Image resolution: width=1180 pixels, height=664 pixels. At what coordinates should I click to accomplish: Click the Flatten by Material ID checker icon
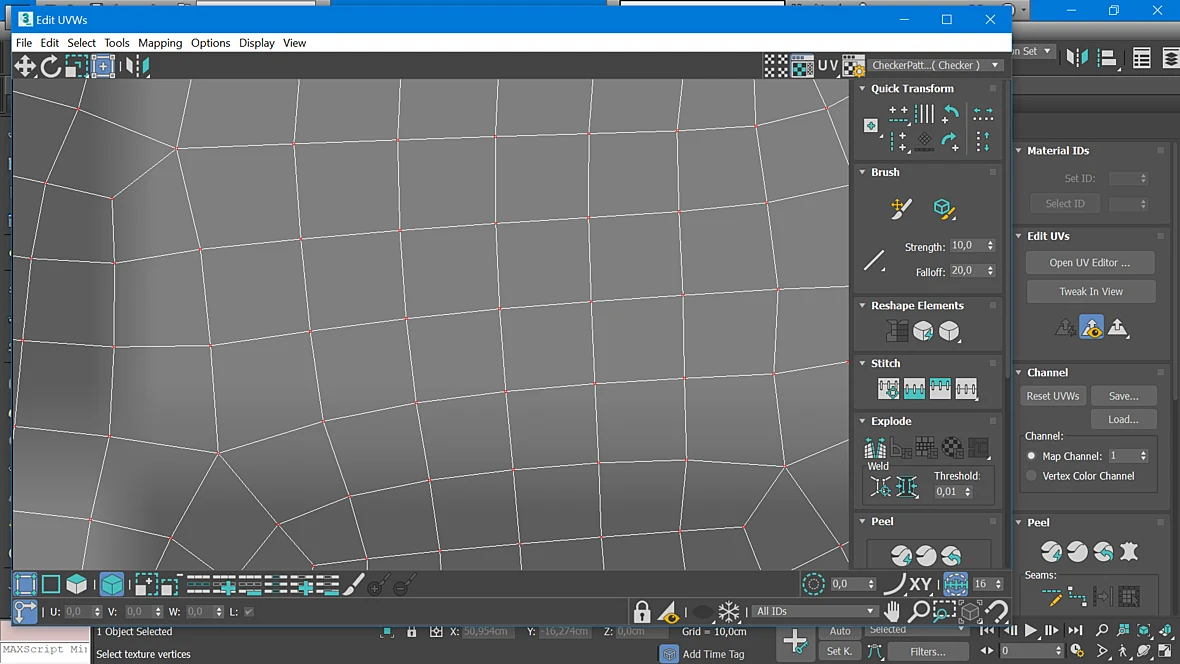pos(952,448)
